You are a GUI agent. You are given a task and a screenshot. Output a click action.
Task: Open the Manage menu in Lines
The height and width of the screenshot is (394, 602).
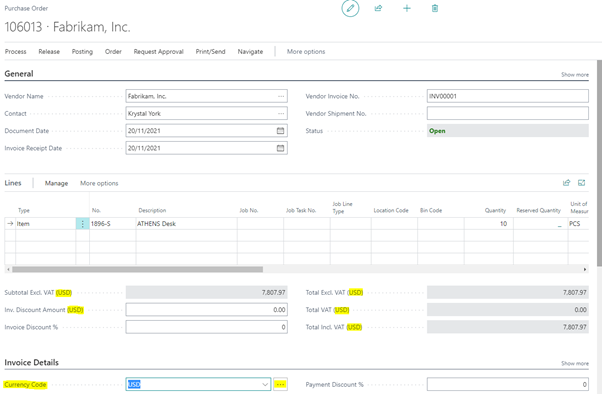click(56, 183)
